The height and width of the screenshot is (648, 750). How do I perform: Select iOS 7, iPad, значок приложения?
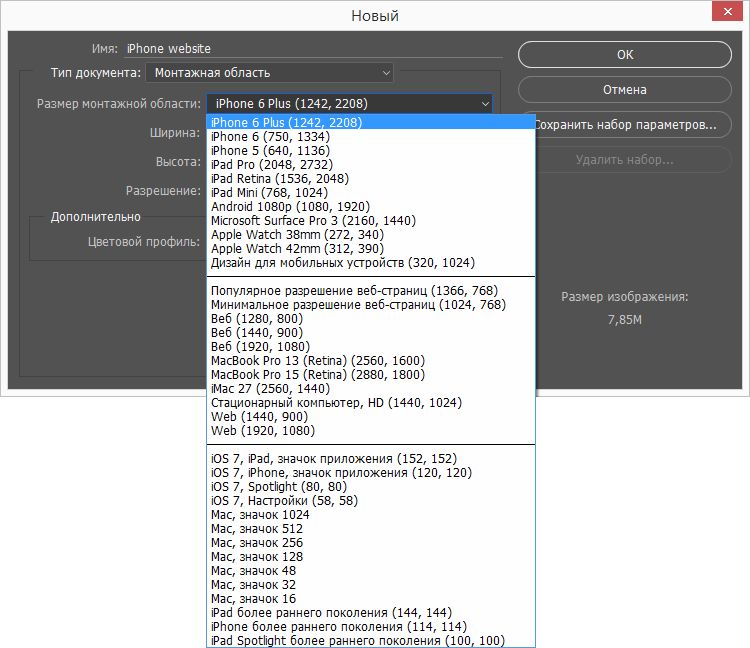tap(371, 459)
